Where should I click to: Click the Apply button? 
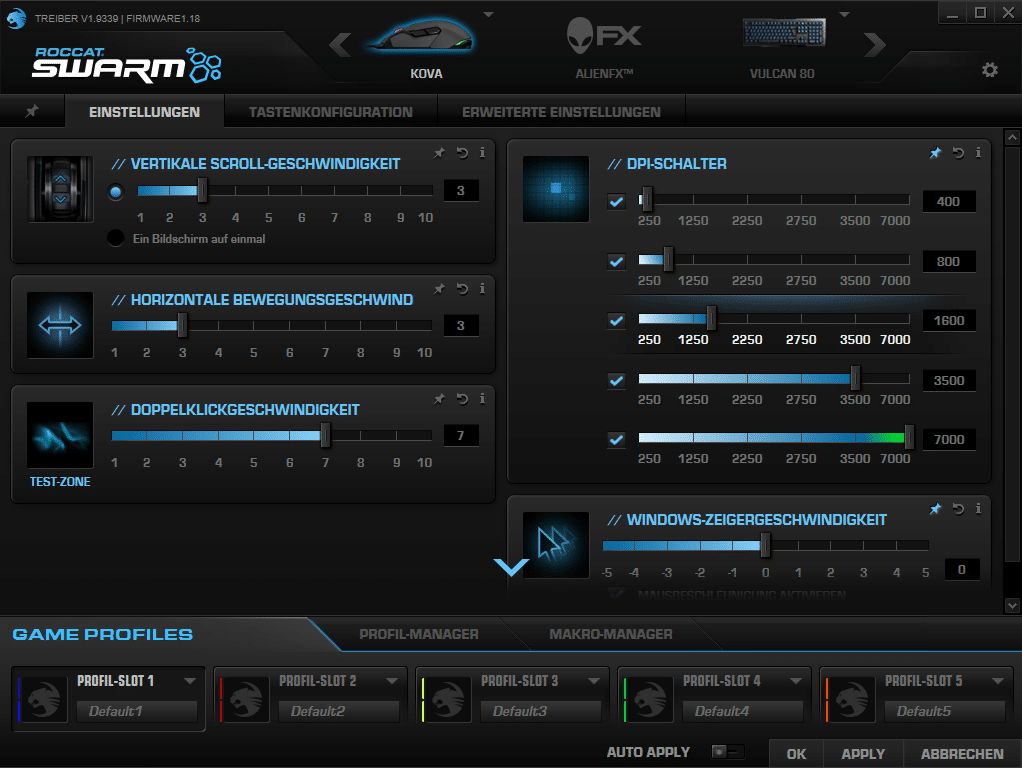[x=863, y=754]
